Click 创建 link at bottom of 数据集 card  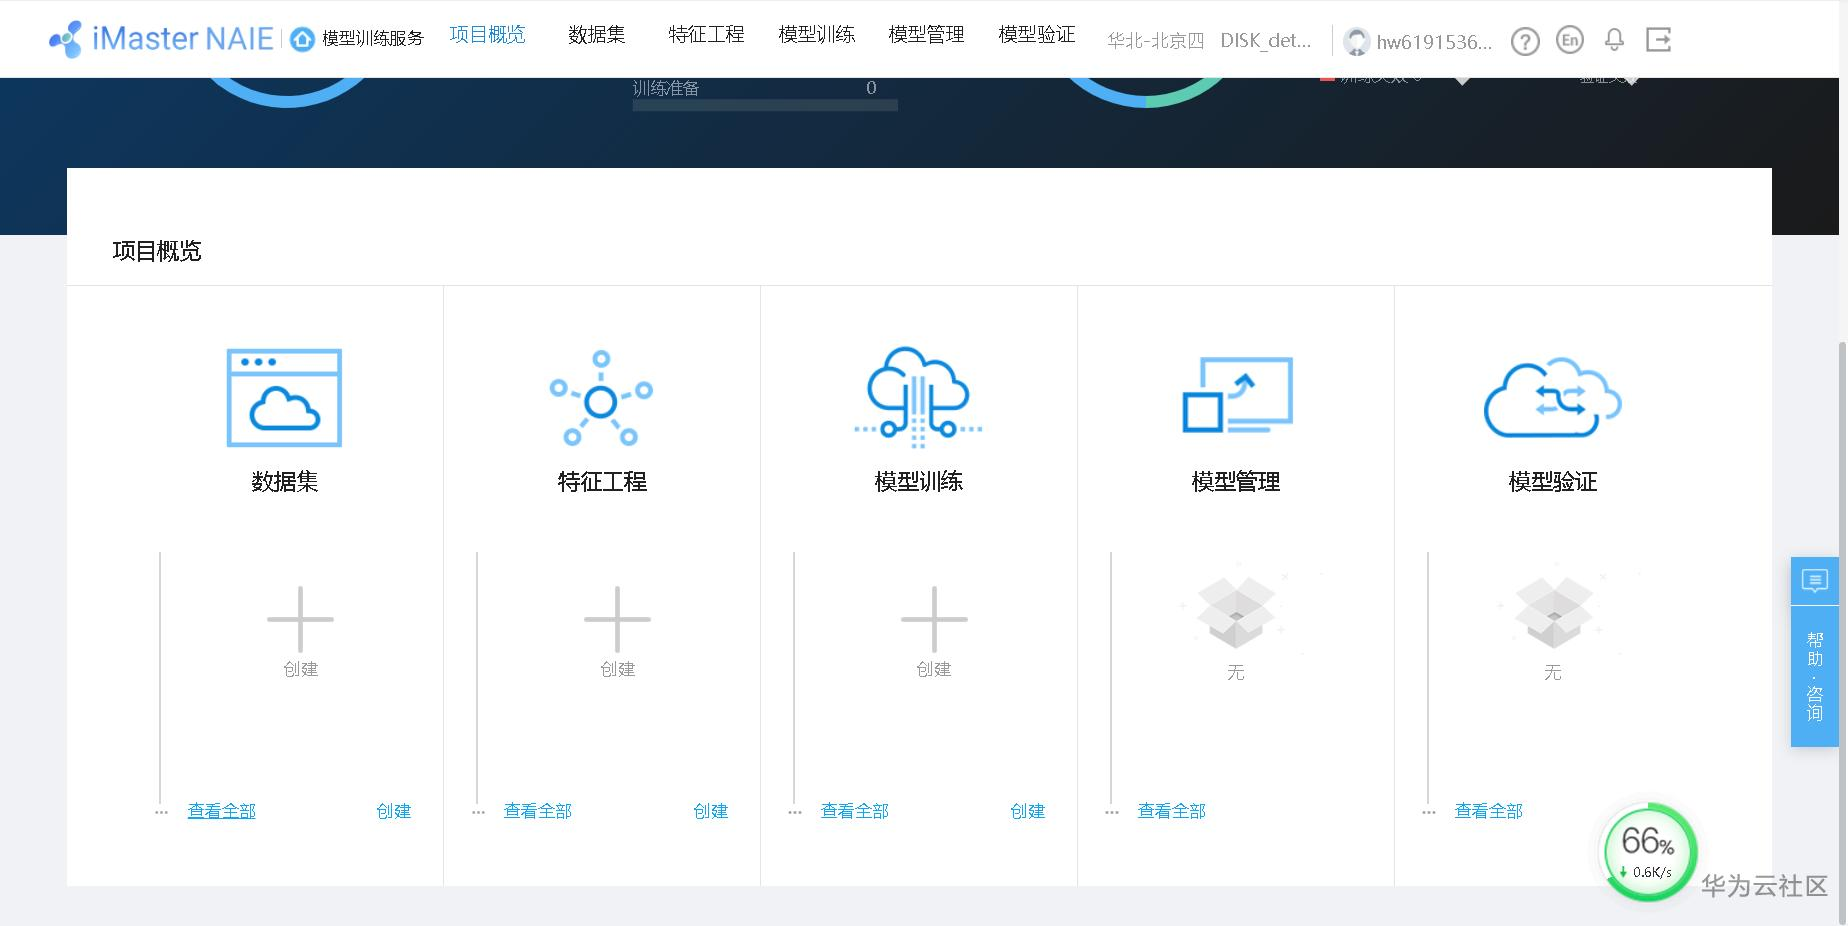394,811
